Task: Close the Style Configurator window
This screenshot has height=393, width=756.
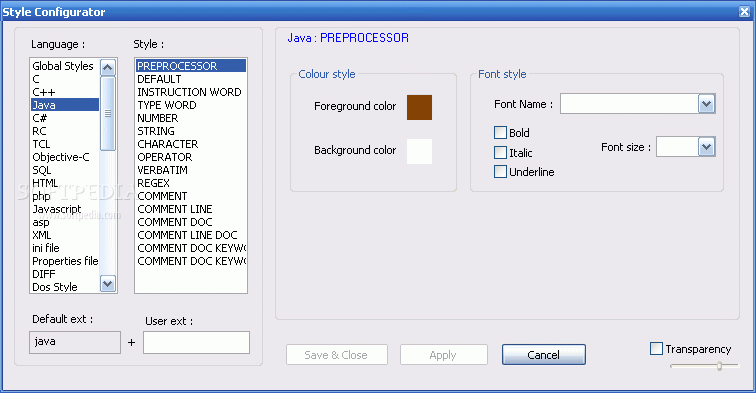Action: tap(744, 12)
